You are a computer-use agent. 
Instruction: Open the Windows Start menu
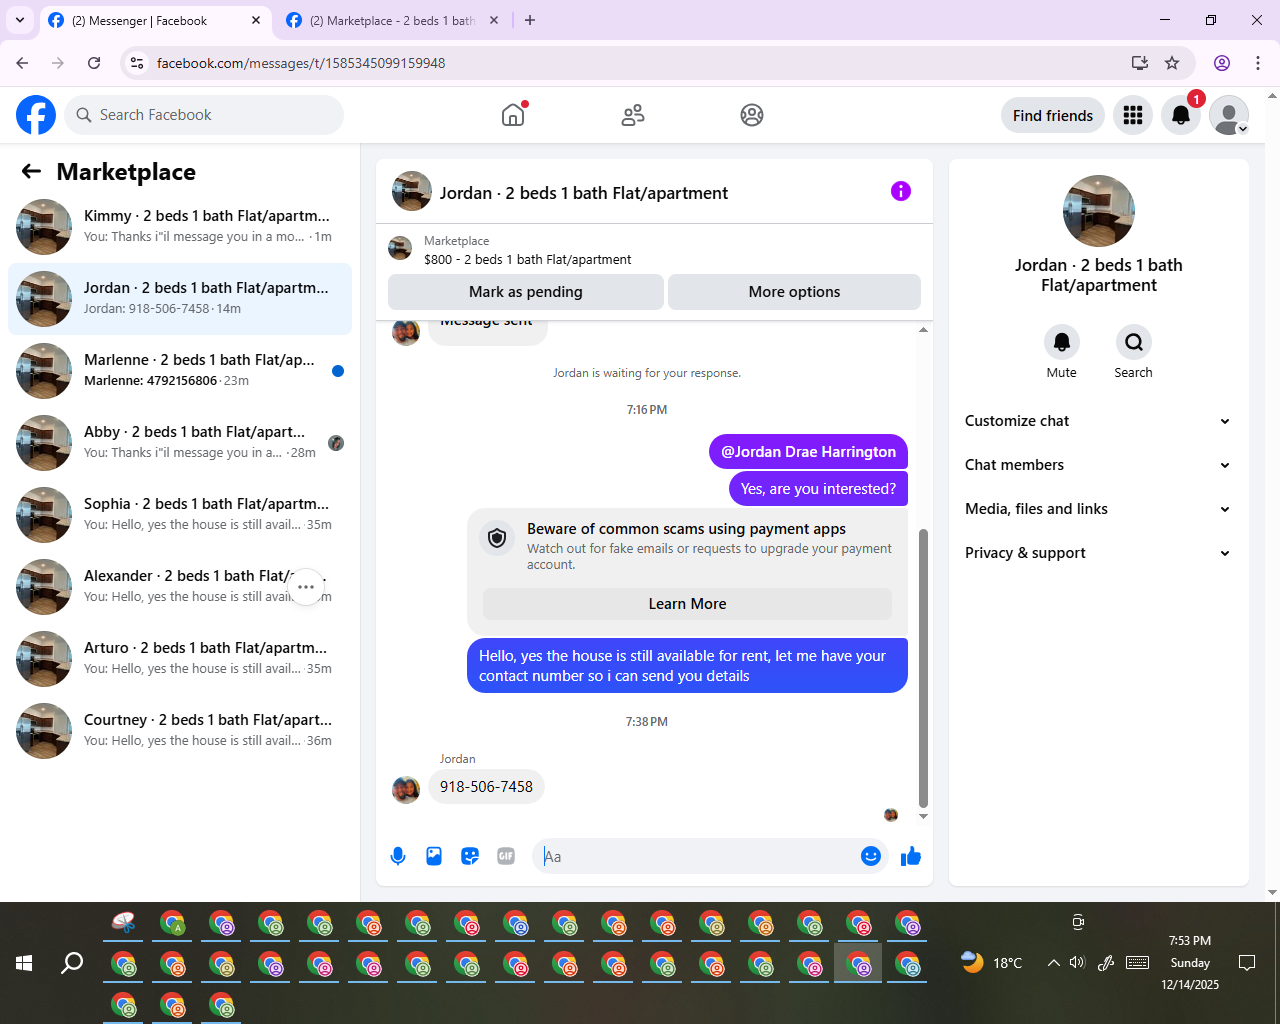click(x=24, y=963)
